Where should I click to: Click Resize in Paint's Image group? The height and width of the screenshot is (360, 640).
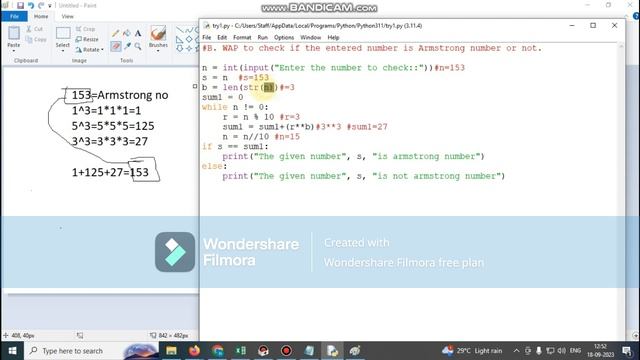(x=87, y=39)
